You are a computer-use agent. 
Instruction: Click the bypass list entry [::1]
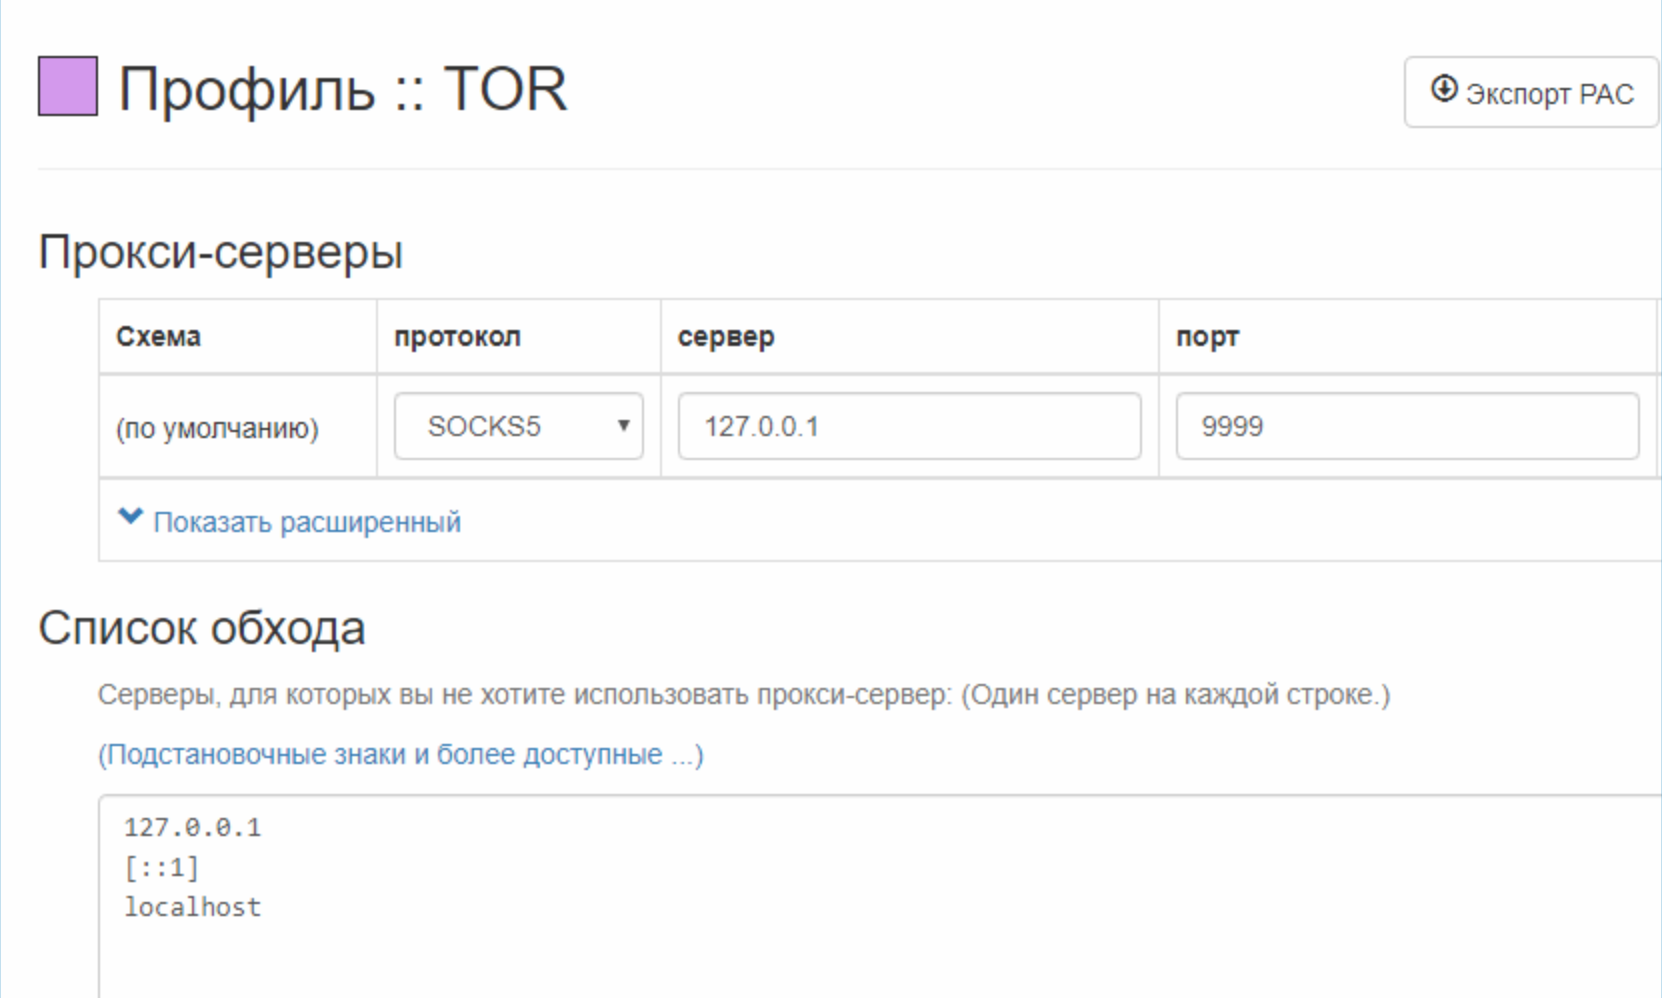coord(161,867)
